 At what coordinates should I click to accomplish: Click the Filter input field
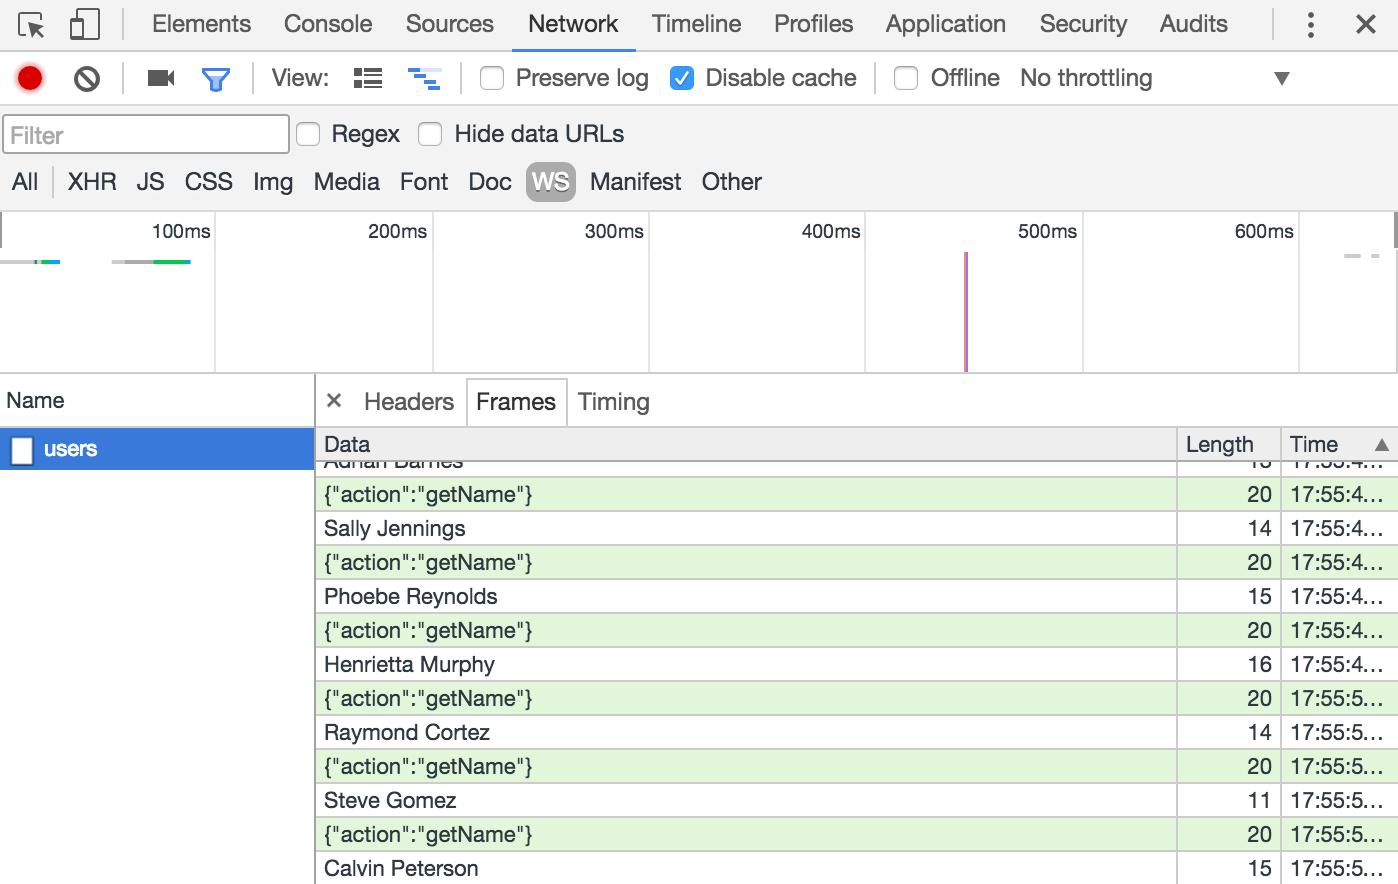(145, 133)
